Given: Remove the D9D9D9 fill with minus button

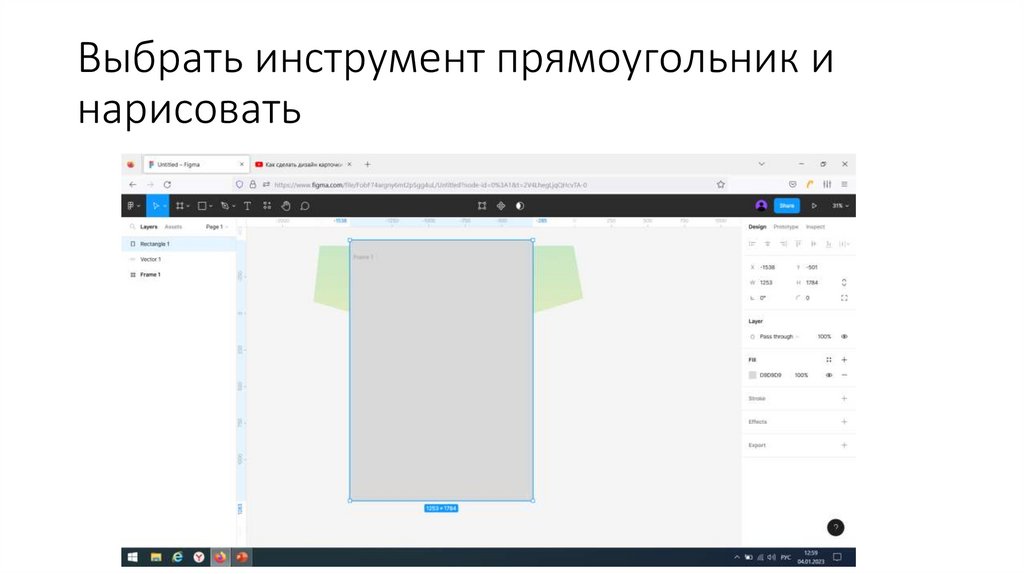Looking at the screenshot, I should coord(844,375).
